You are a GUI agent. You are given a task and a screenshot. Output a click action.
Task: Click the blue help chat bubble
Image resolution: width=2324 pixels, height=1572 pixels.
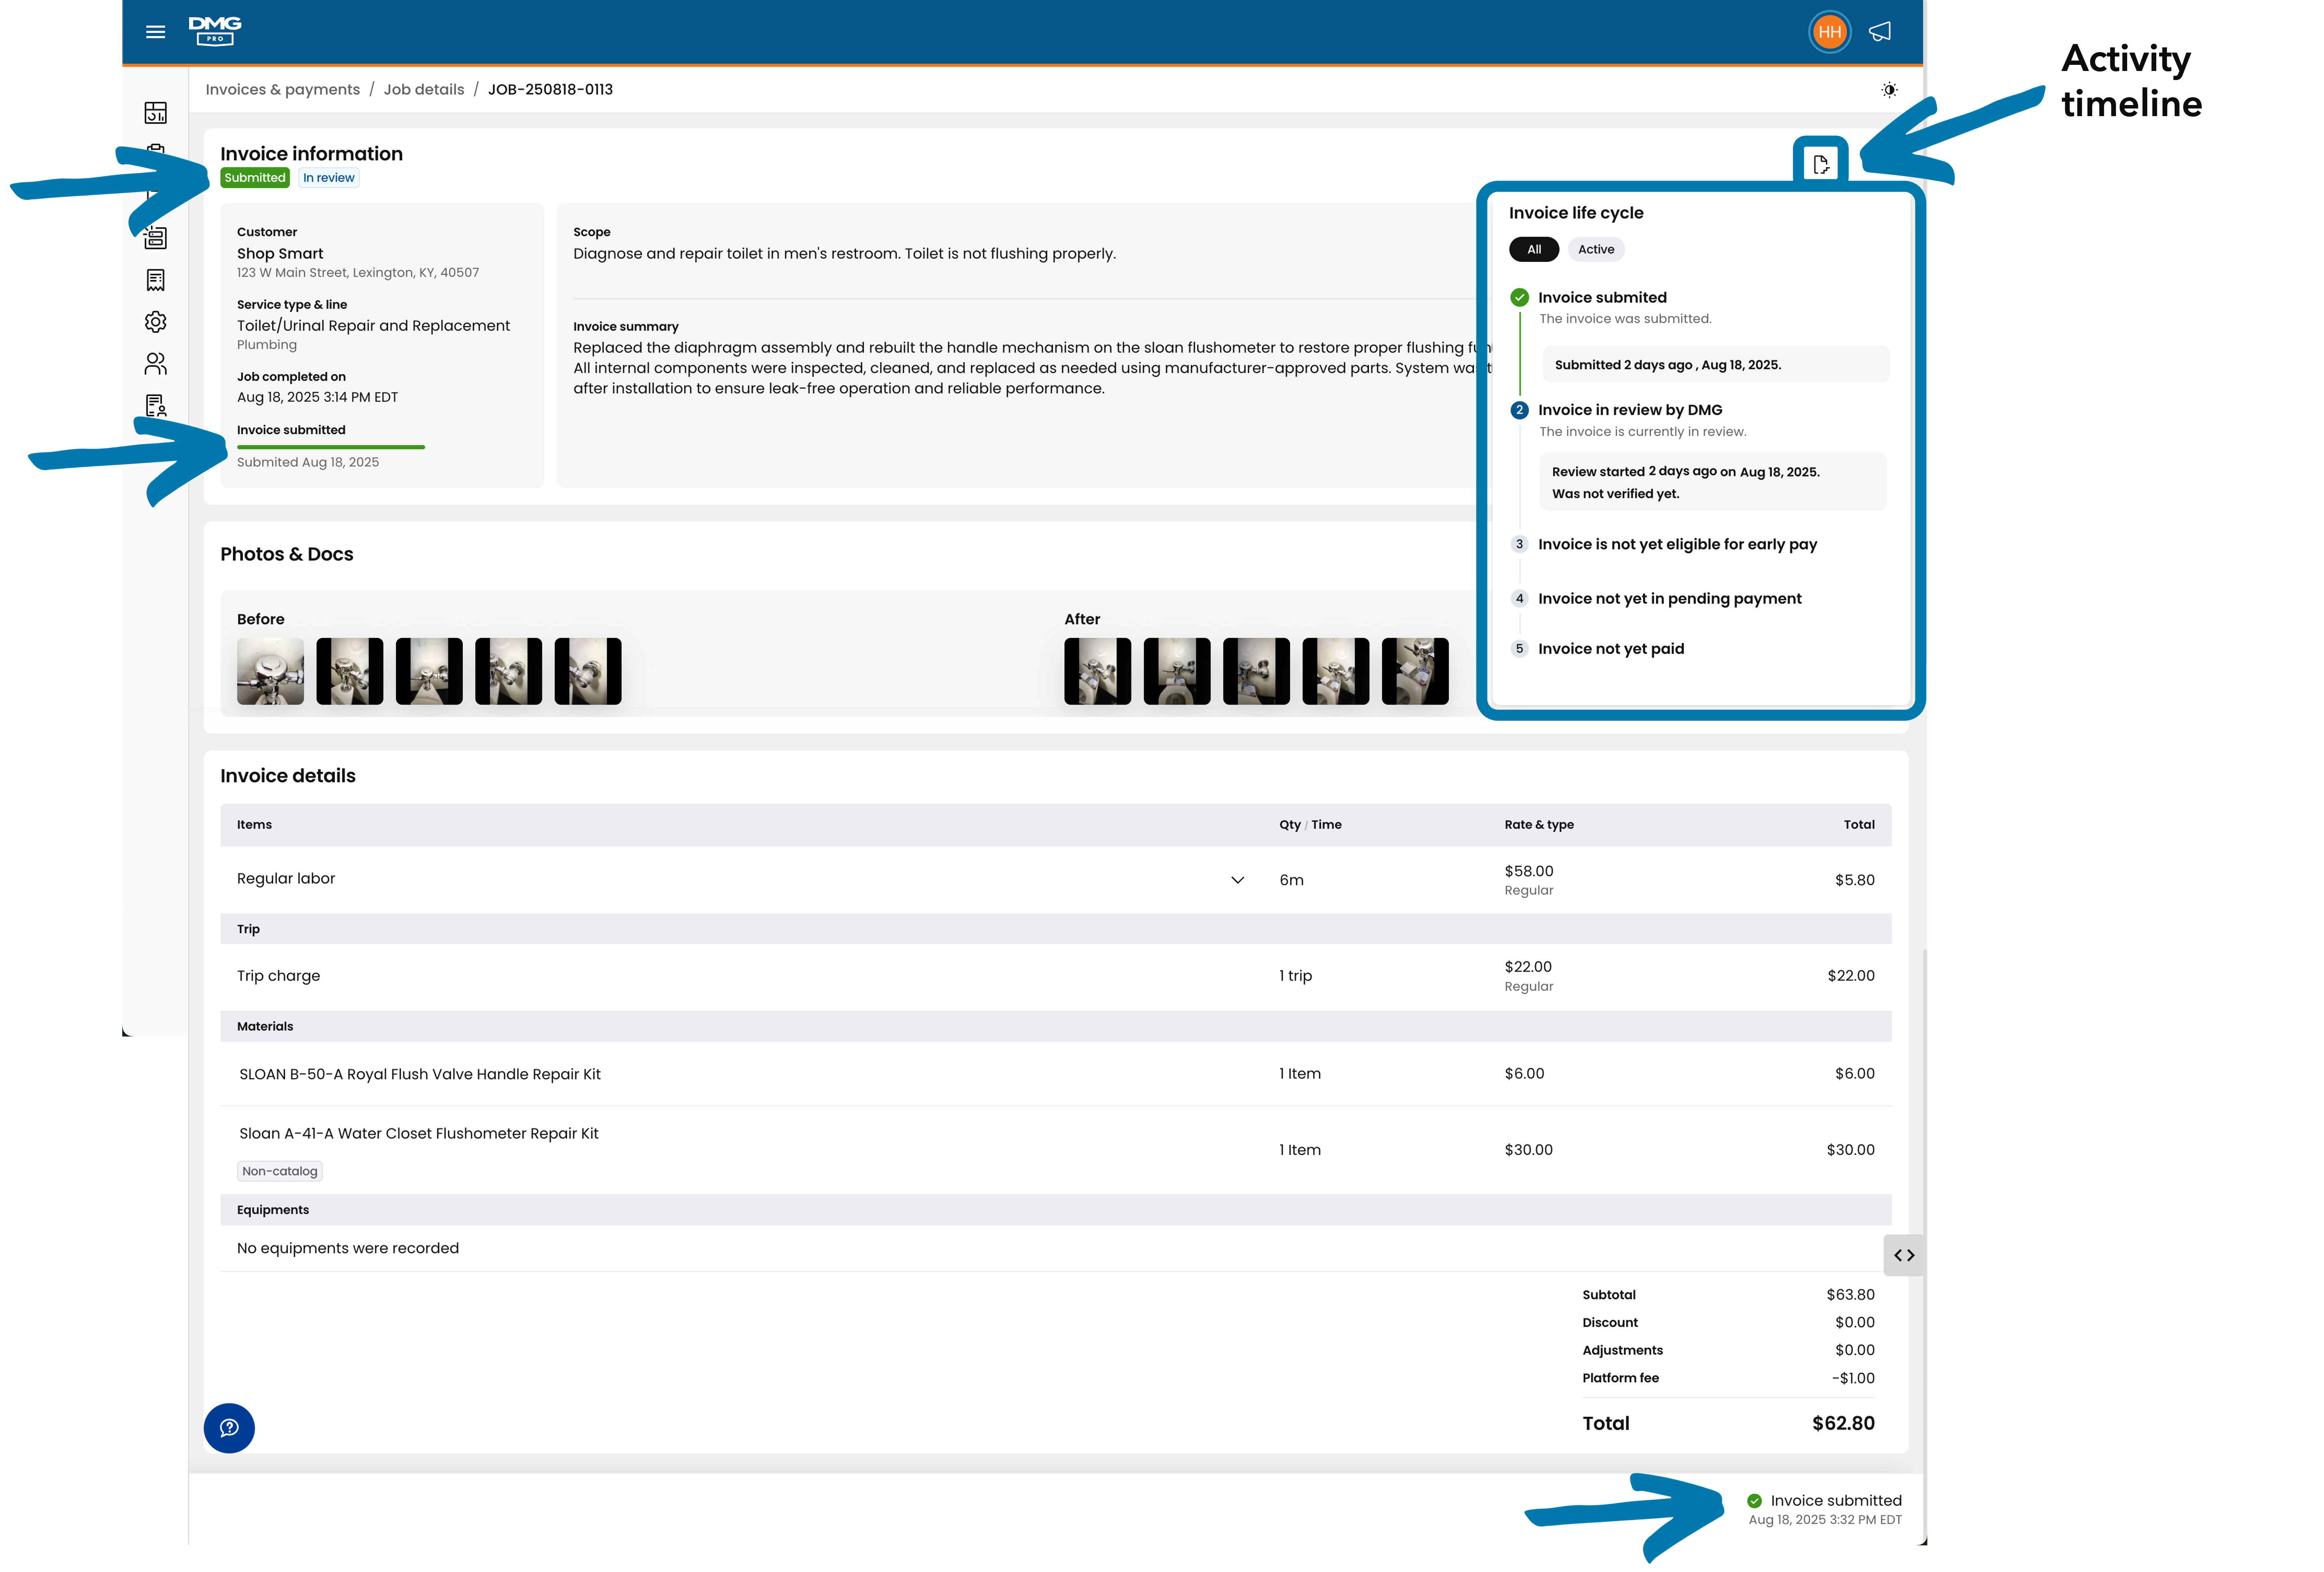[x=229, y=1427]
